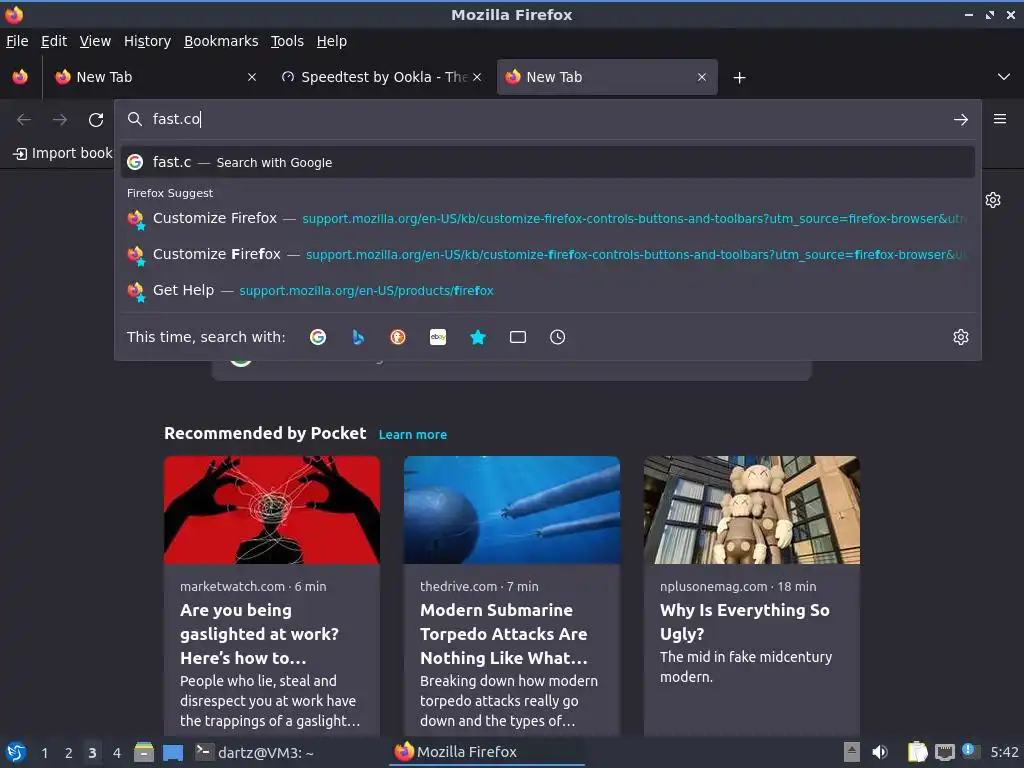Search this time with DuckDuckGo
Image resolution: width=1024 pixels, height=768 pixels.
click(x=398, y=337)
